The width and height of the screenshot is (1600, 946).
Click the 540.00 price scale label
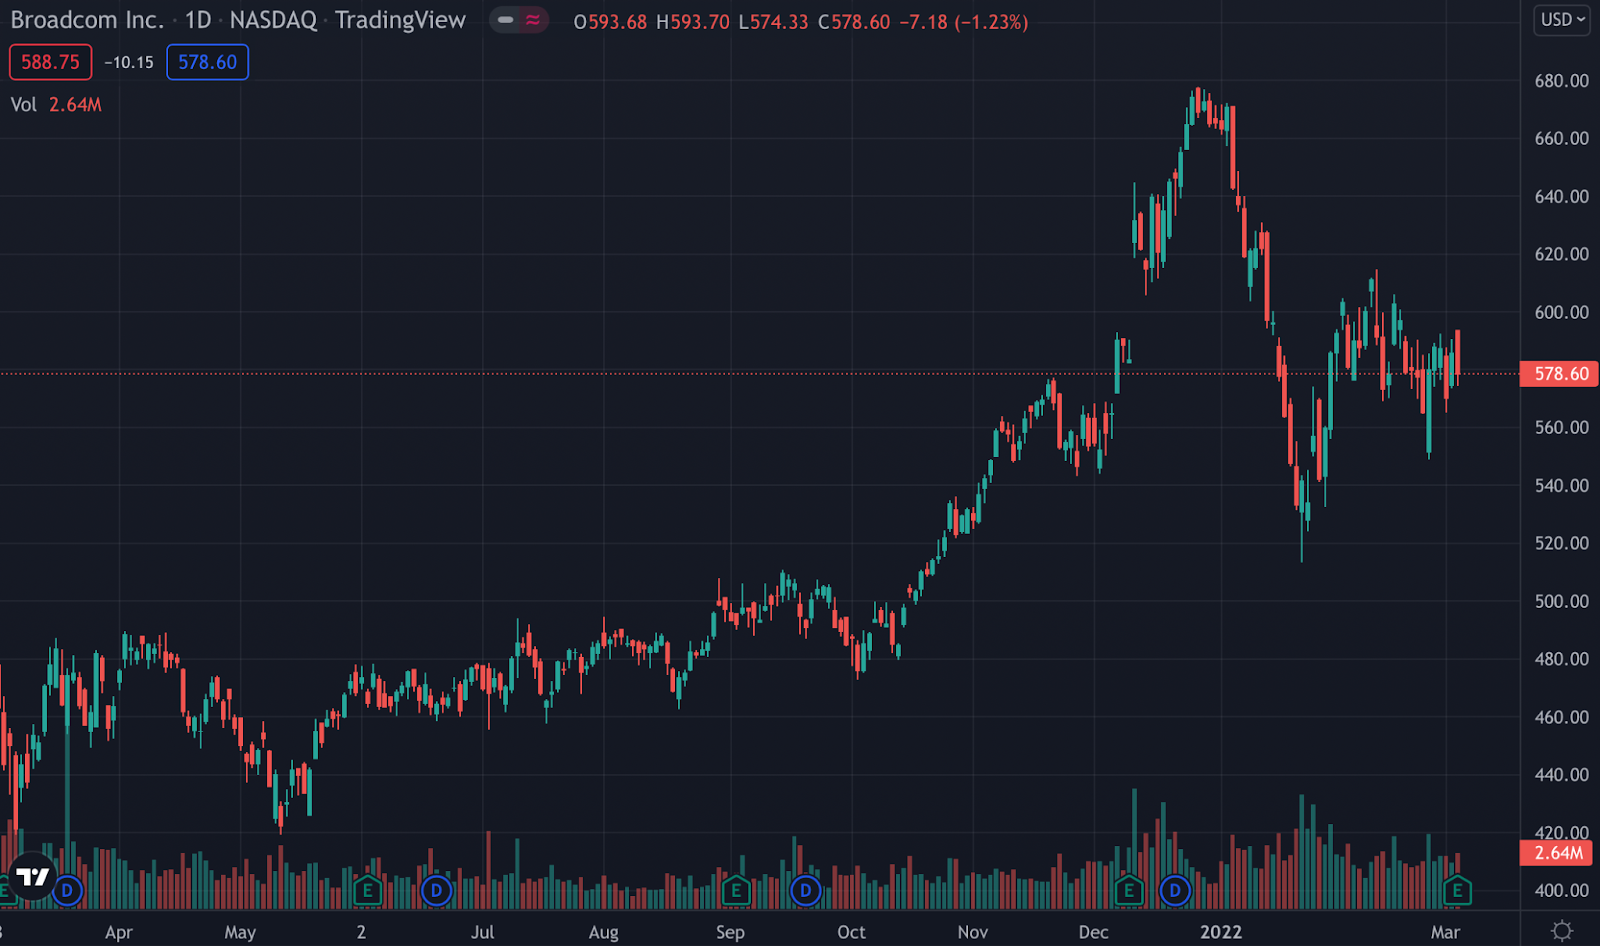1562,486
